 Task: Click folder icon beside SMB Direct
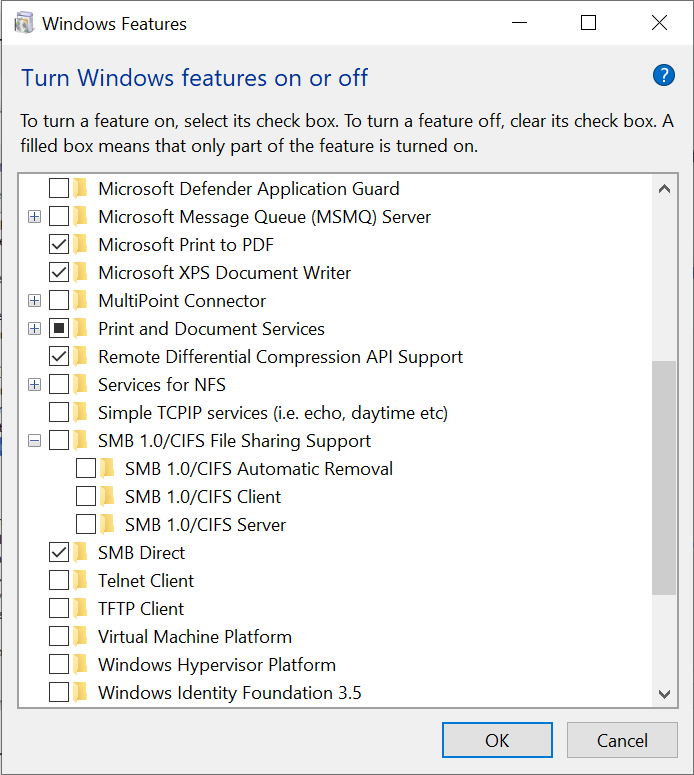[80, 552]
